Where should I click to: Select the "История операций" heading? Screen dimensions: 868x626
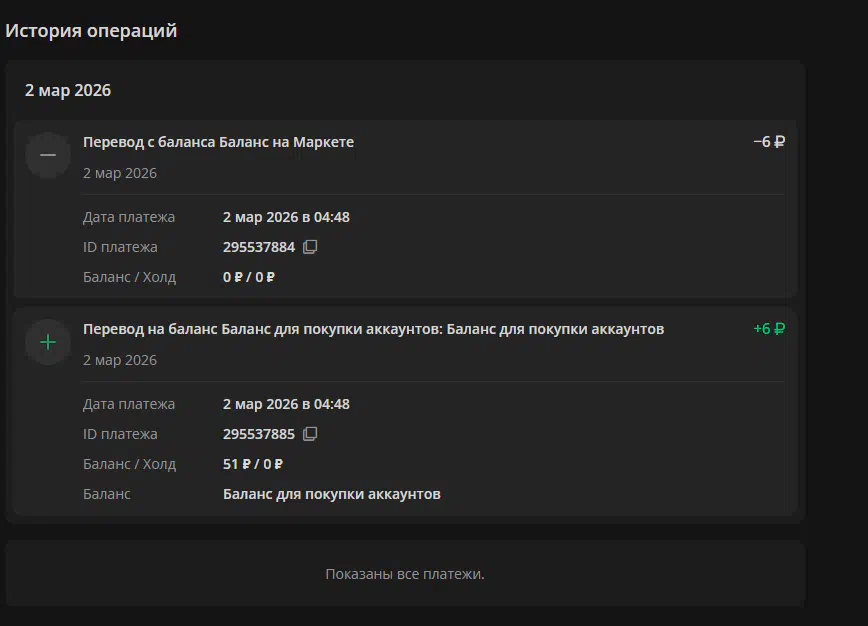(91, 31)
